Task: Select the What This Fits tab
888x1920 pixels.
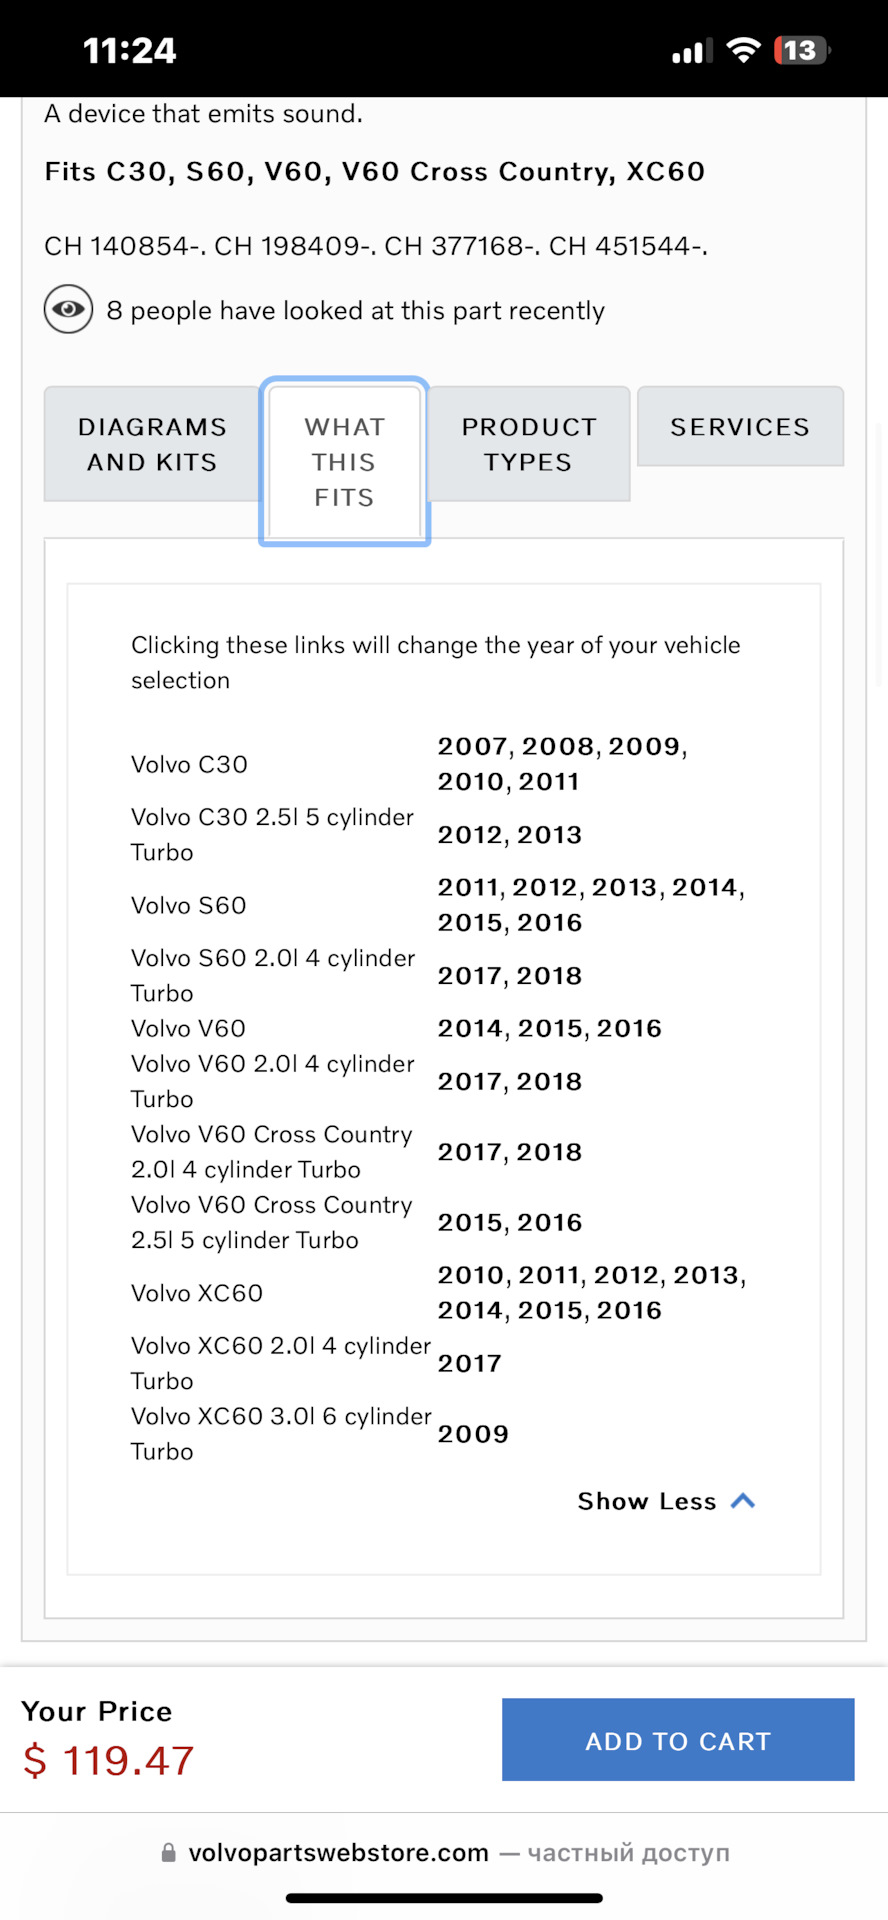Action: [344, 462]
